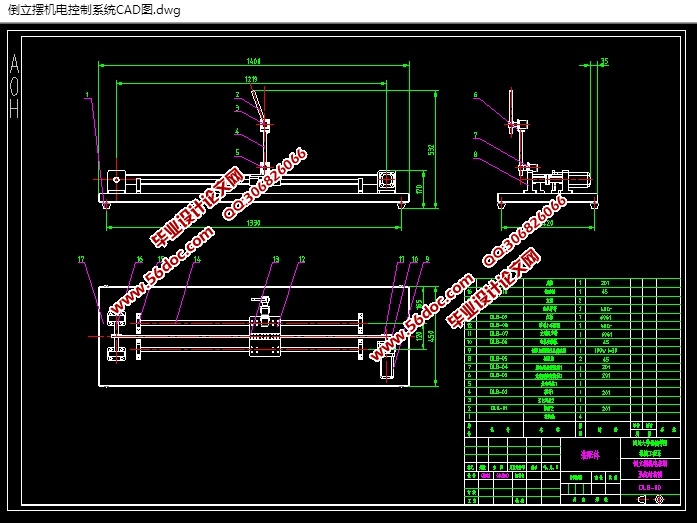
Task: Select part balloon number 4
Action: point(237,131)
